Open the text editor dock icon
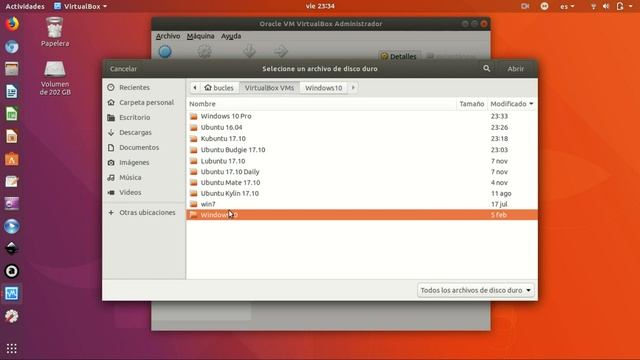Viewport: 640px width, 360px height. (12, 181)
